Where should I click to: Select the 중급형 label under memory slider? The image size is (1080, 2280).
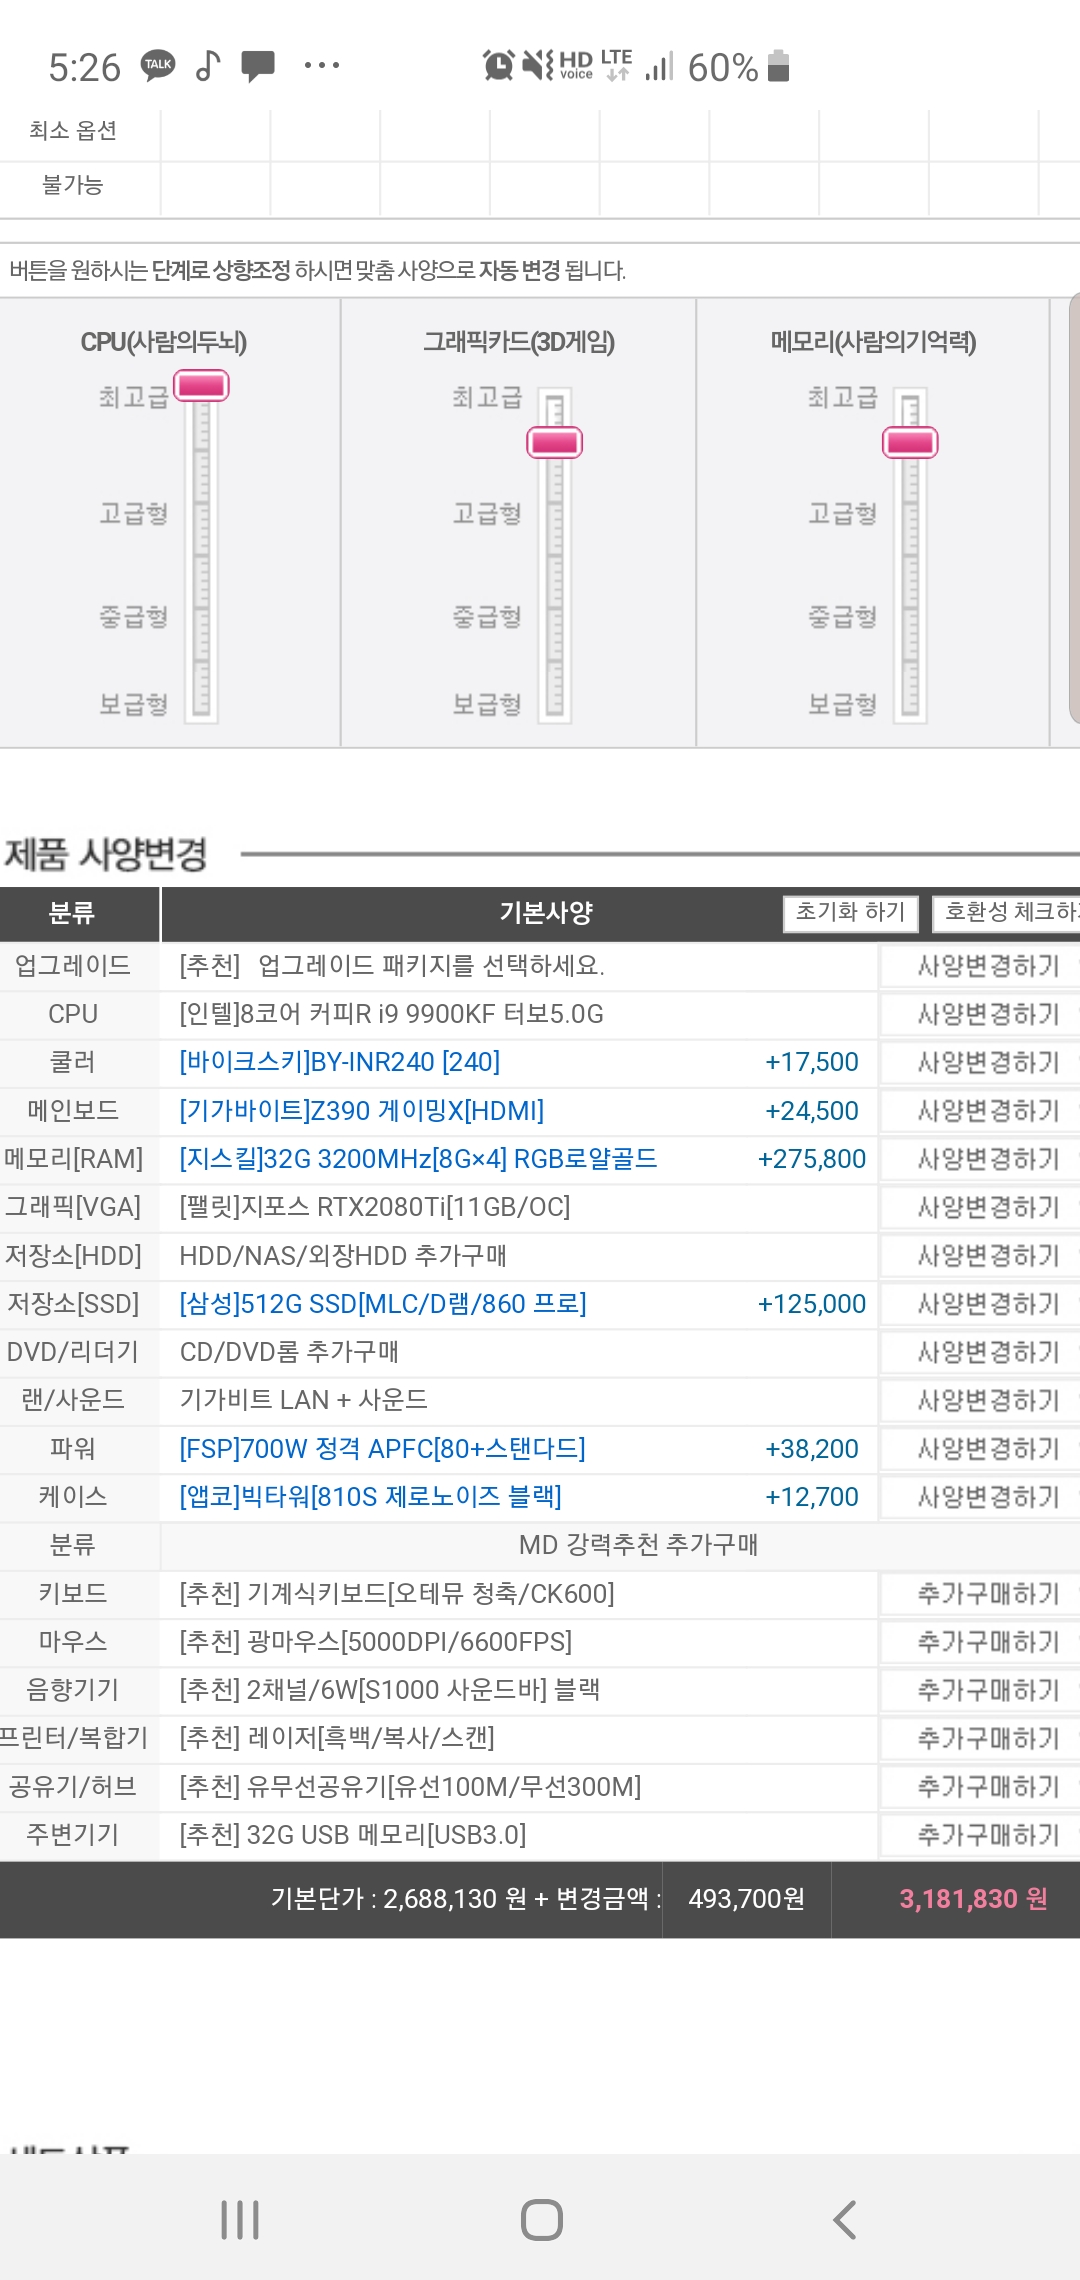[x=843, y=616]
